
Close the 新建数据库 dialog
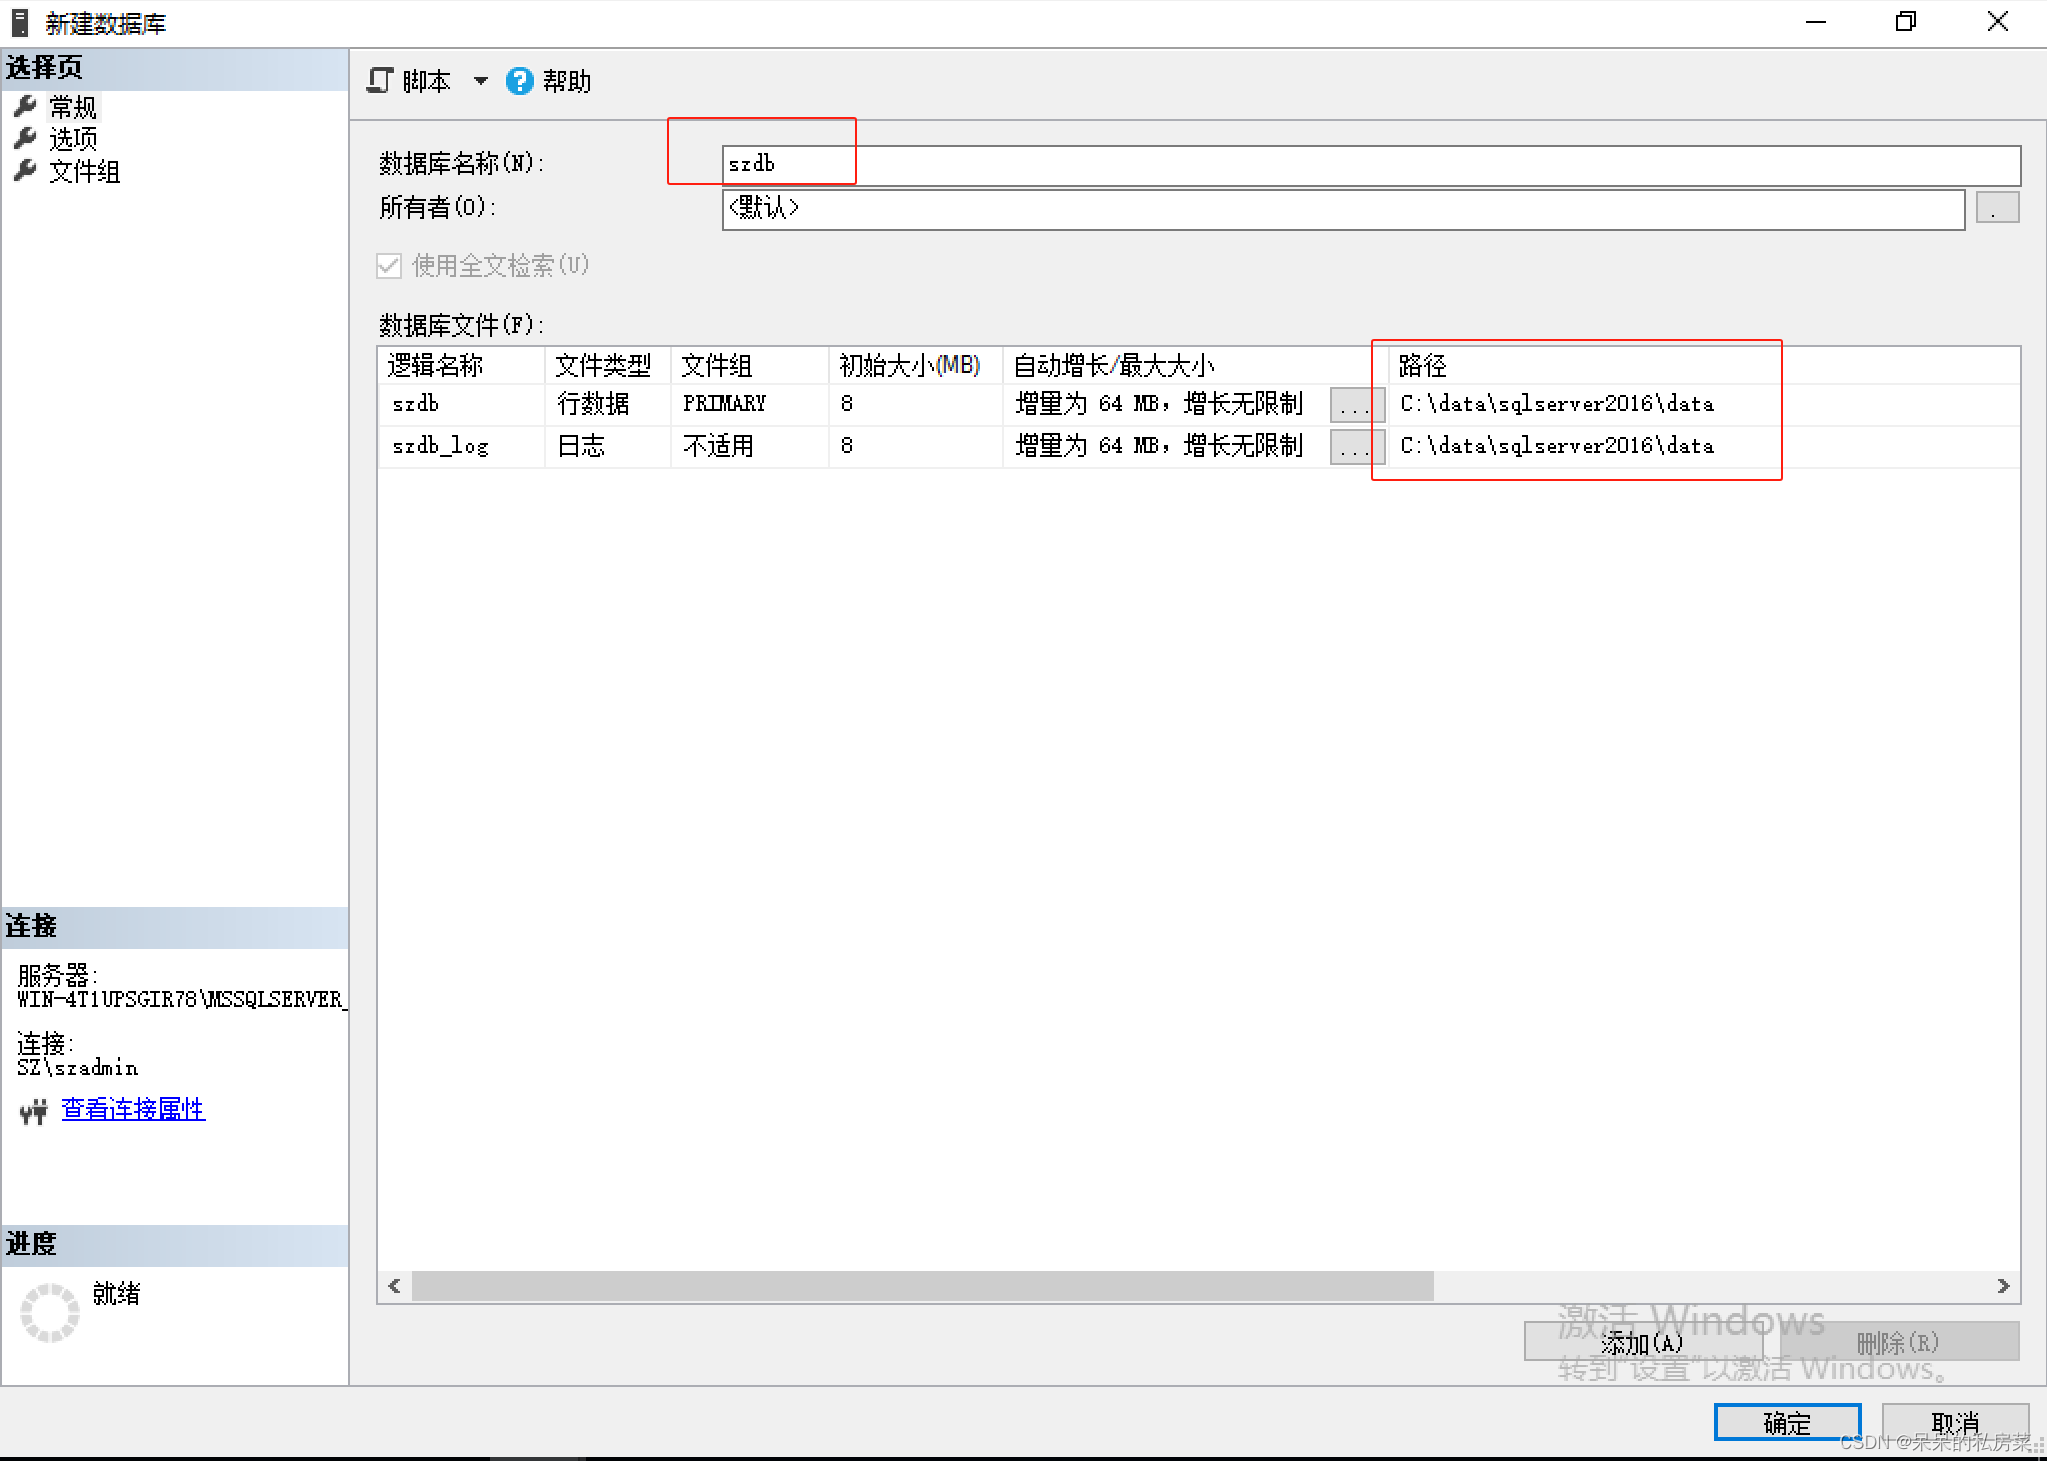click(1997, 22)
